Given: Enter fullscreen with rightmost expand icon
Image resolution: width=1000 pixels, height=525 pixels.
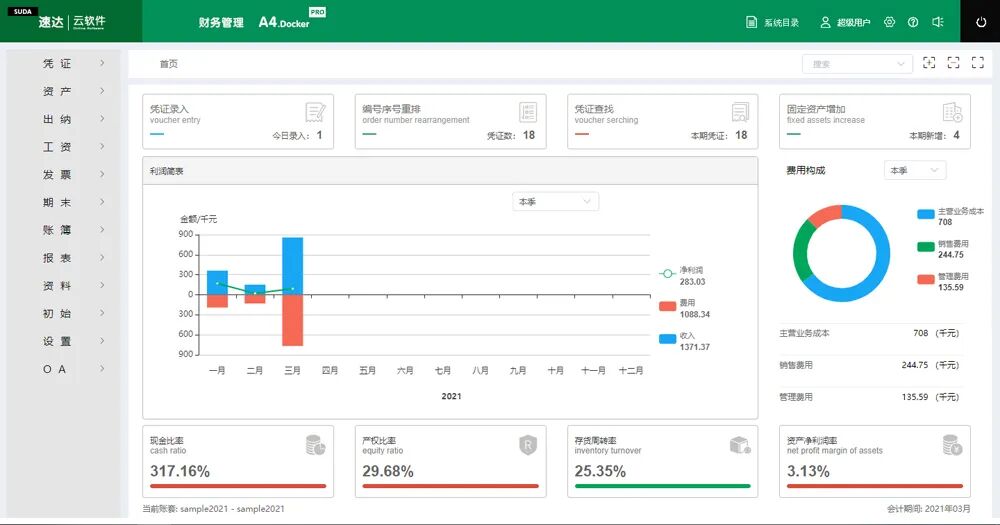Looking at the screenshot, I should click(x=978, y=63).
